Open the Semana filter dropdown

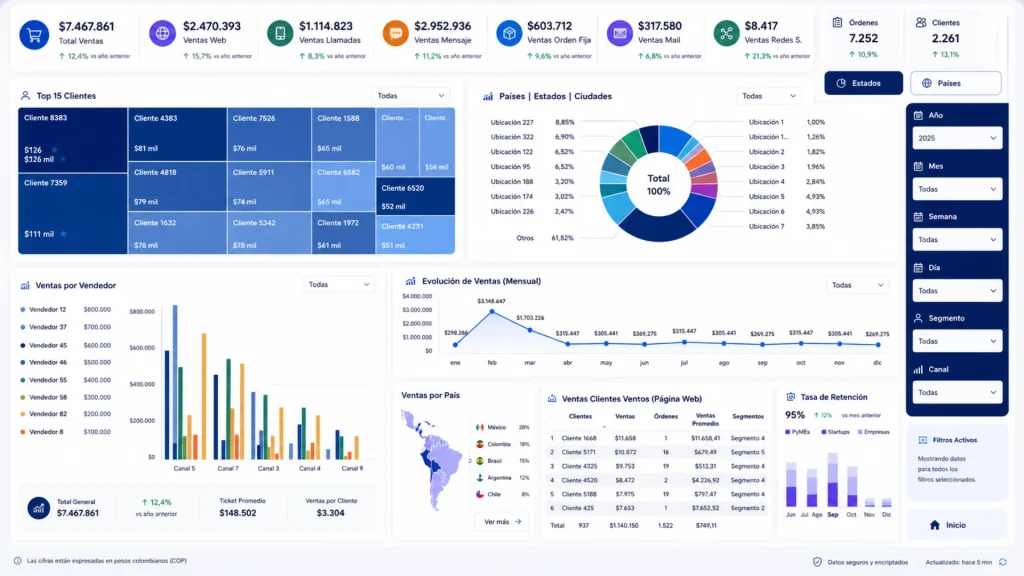pos(957,240)
